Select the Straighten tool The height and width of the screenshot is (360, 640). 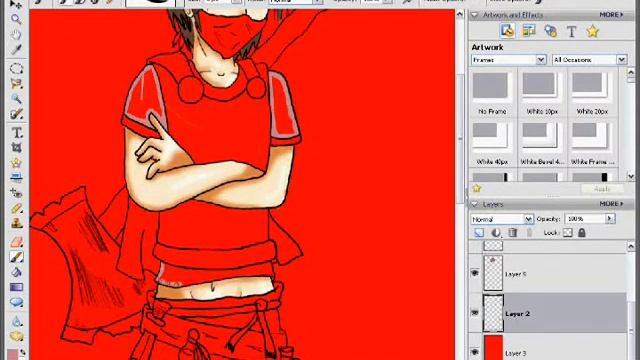pos(16,178)
